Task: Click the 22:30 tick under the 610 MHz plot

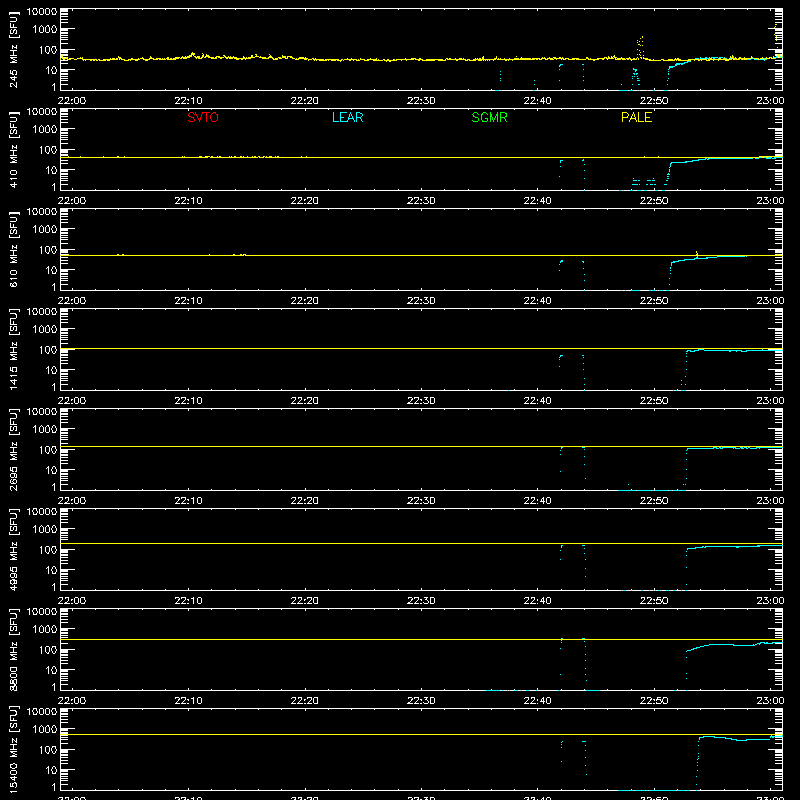Action: click(421, 301)
